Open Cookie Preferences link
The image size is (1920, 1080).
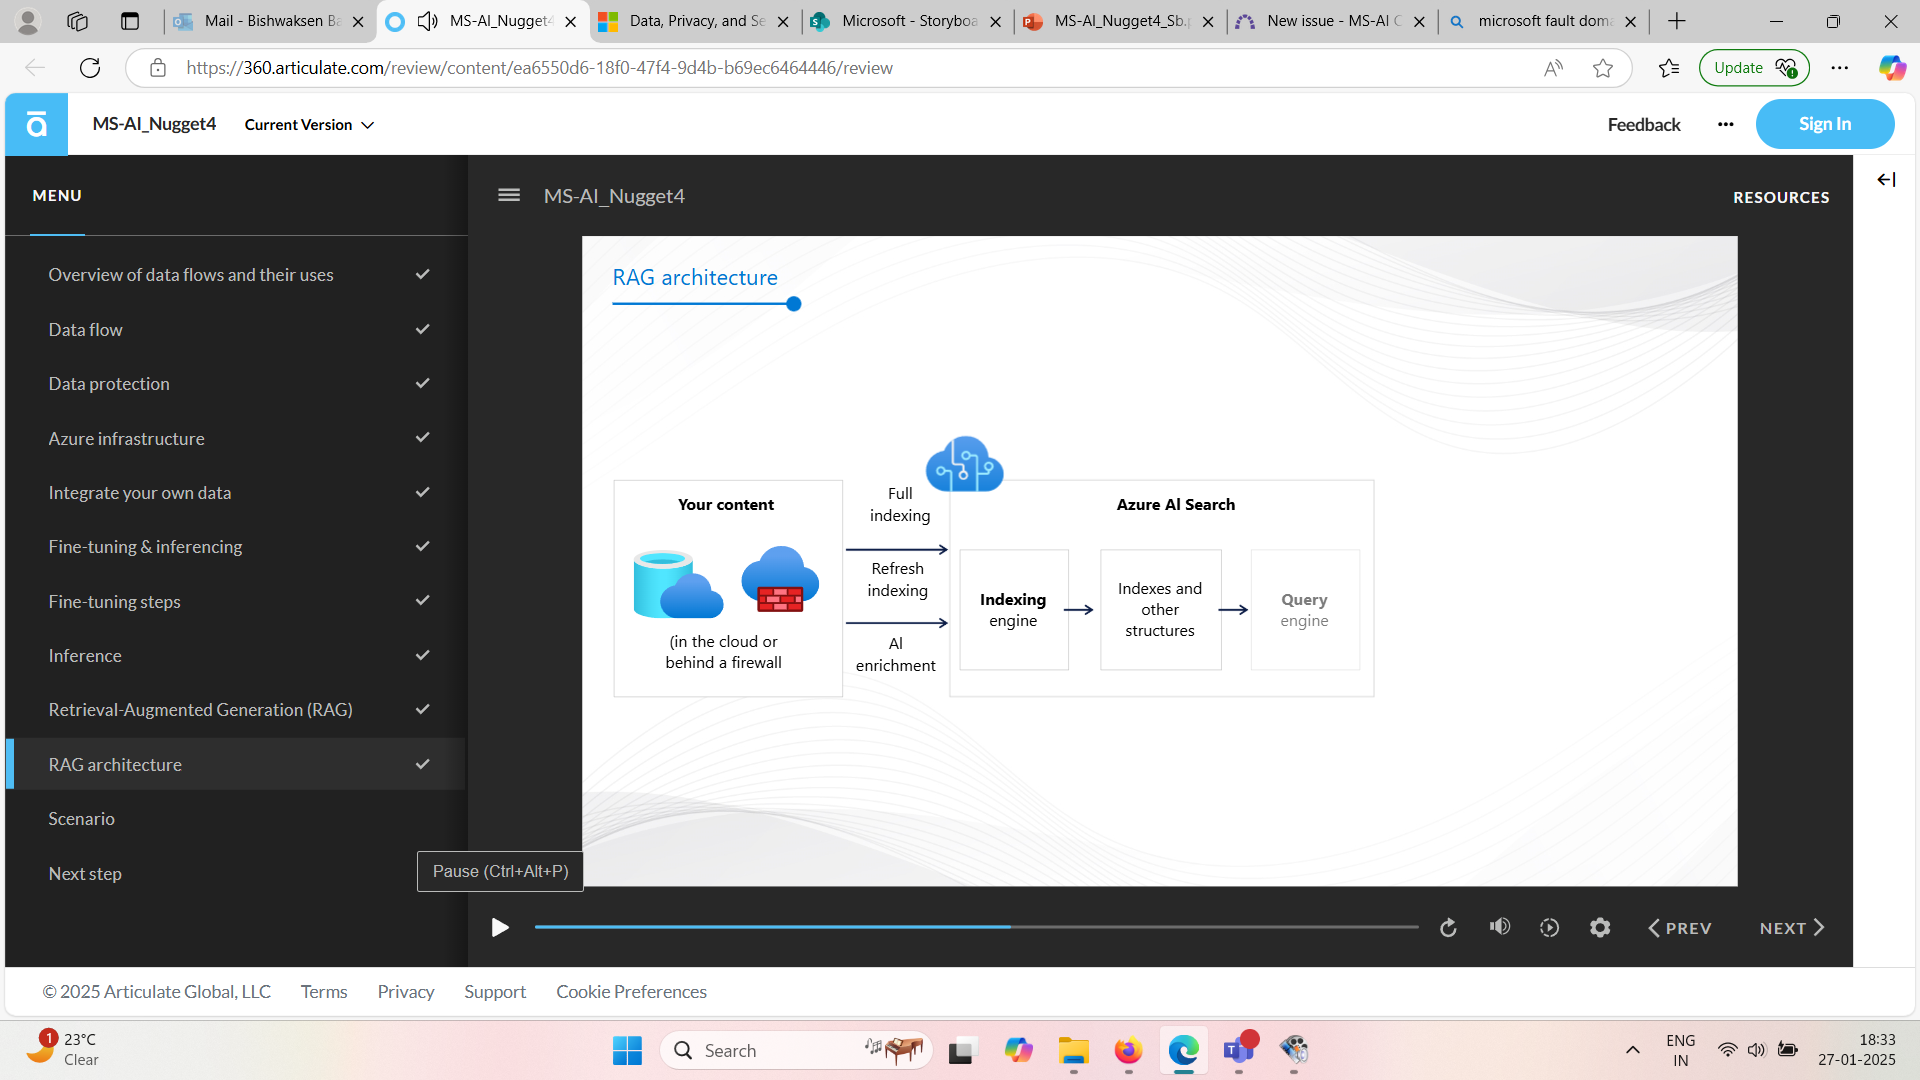[x=631, y=992]
